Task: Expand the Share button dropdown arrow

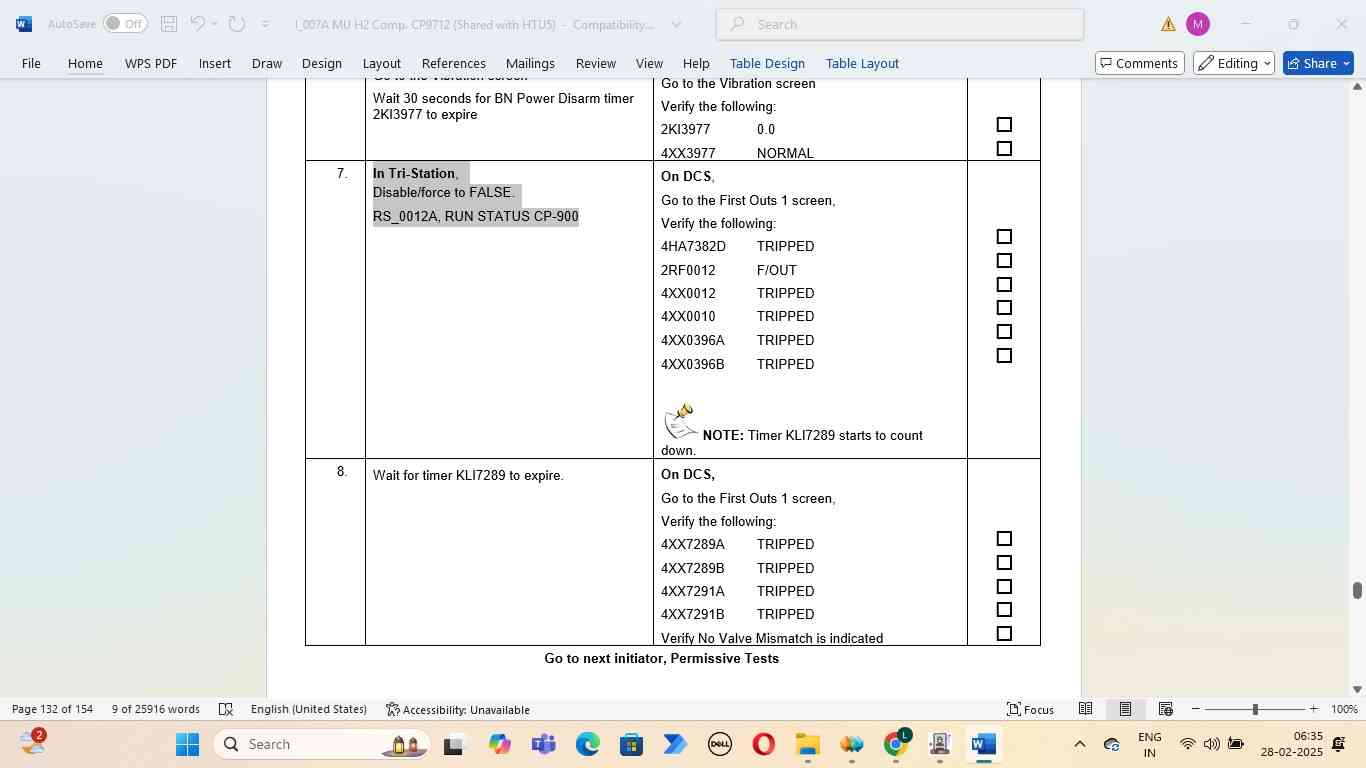Action: 1346,63
